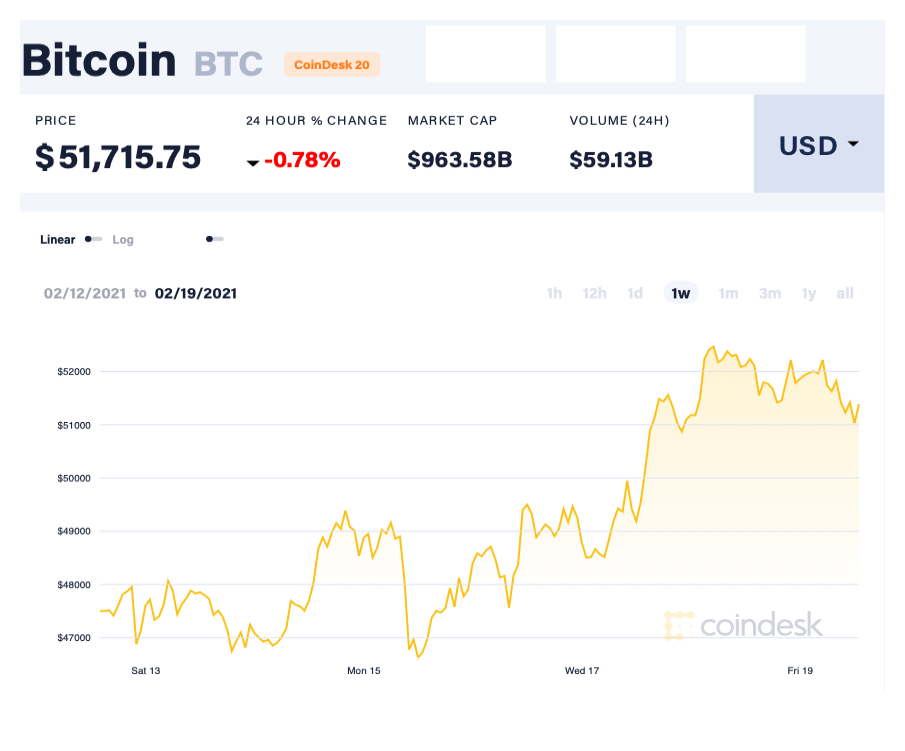Show the all-time chart
Image resolution: width=905 pixels, height=751 pixels.
[844, 293]
